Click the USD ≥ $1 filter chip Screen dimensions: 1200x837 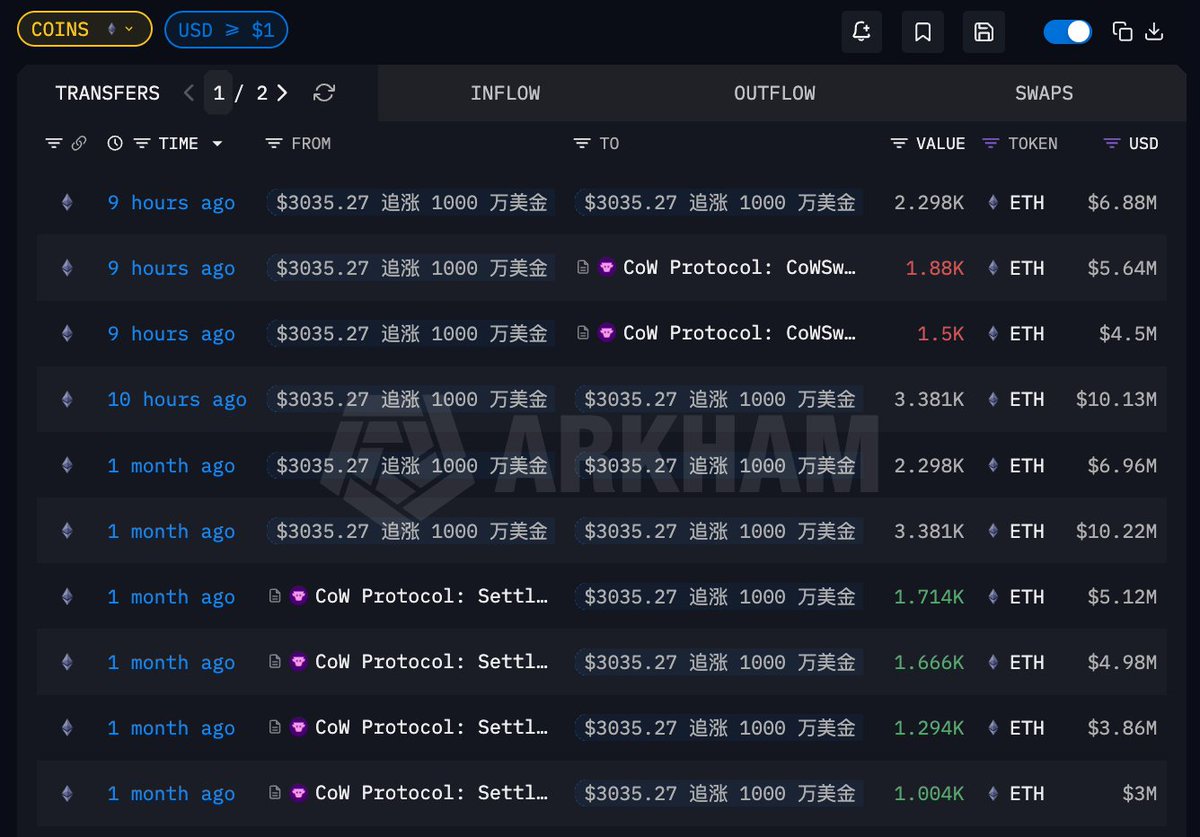226,30
